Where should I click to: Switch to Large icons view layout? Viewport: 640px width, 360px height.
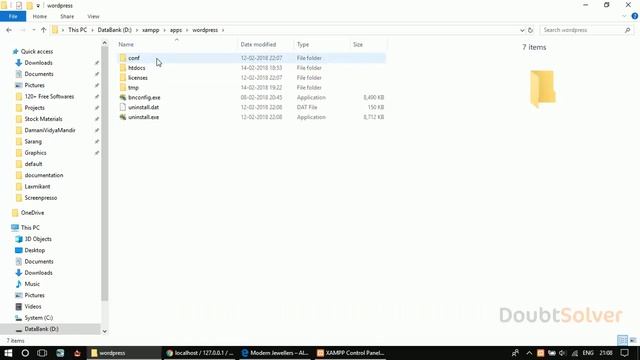pyautogui.click(x=633, y=340)
